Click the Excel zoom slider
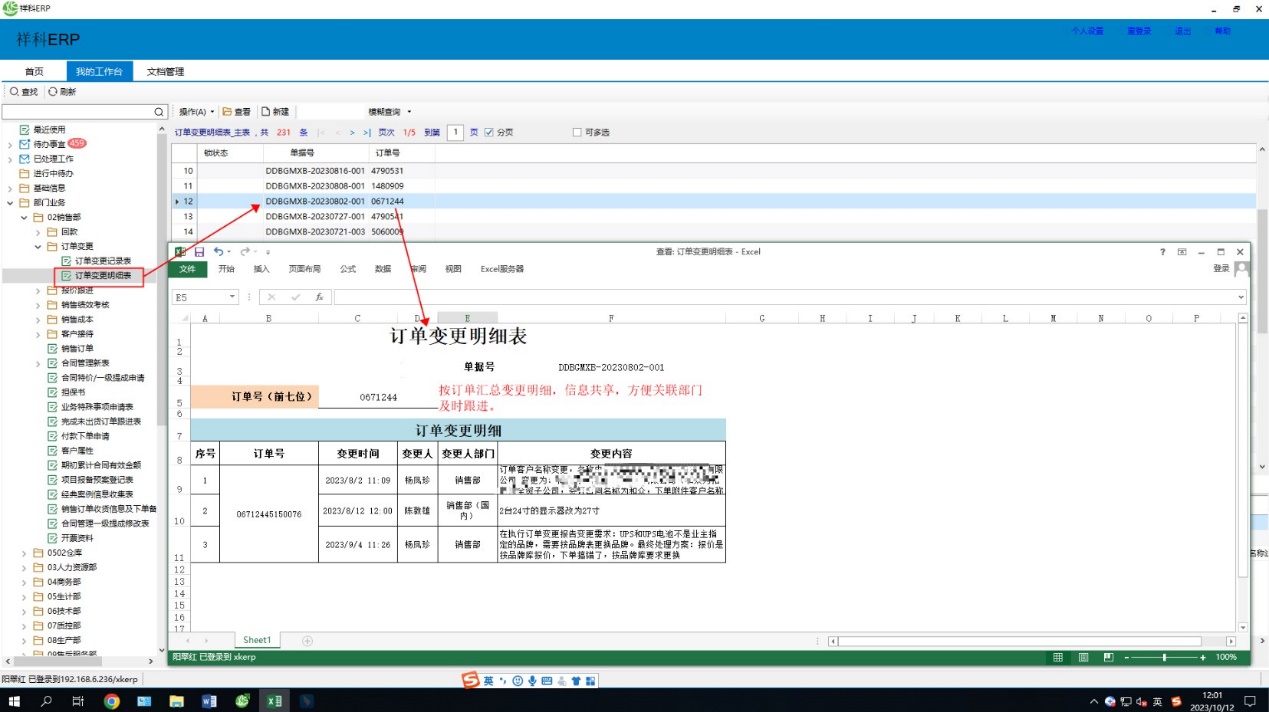Viewport: 1269px width, 712px height. pos(1163,657)
